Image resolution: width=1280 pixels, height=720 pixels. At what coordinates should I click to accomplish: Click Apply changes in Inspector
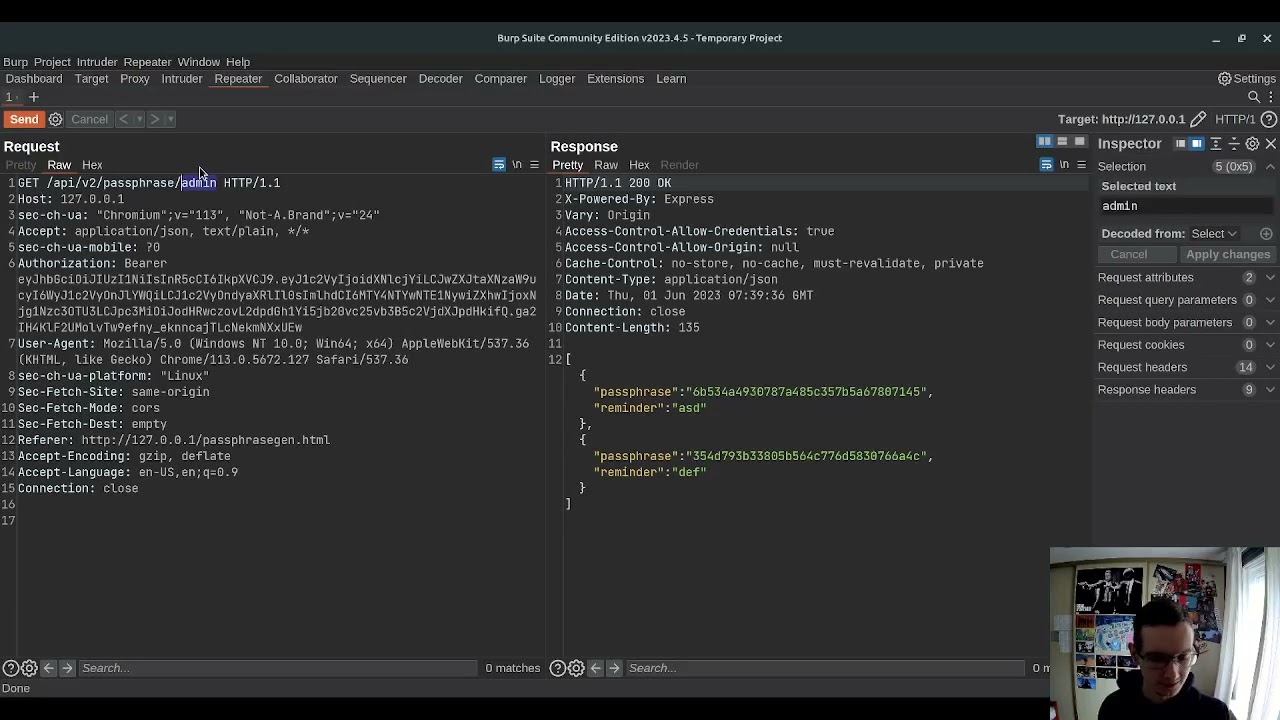point(1227,255)
